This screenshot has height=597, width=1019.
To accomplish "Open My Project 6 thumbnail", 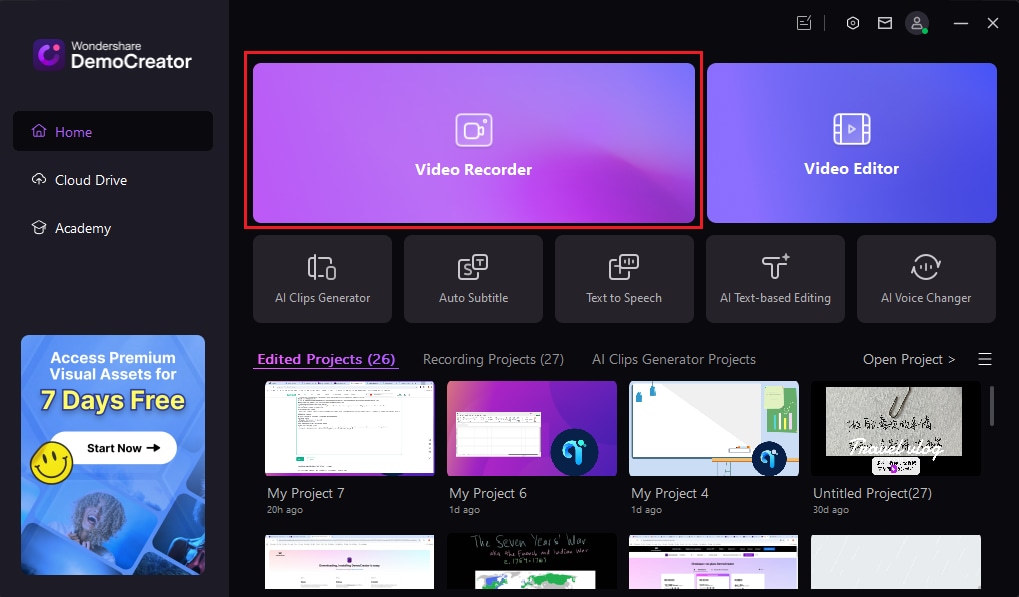I will tap(532, 428).
